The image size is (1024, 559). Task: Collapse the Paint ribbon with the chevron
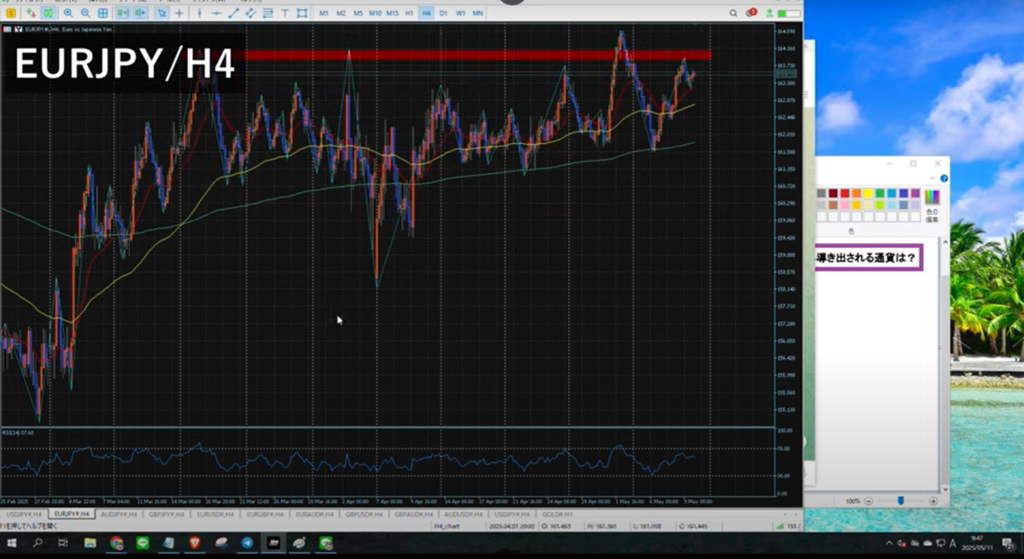coord(933,178)
